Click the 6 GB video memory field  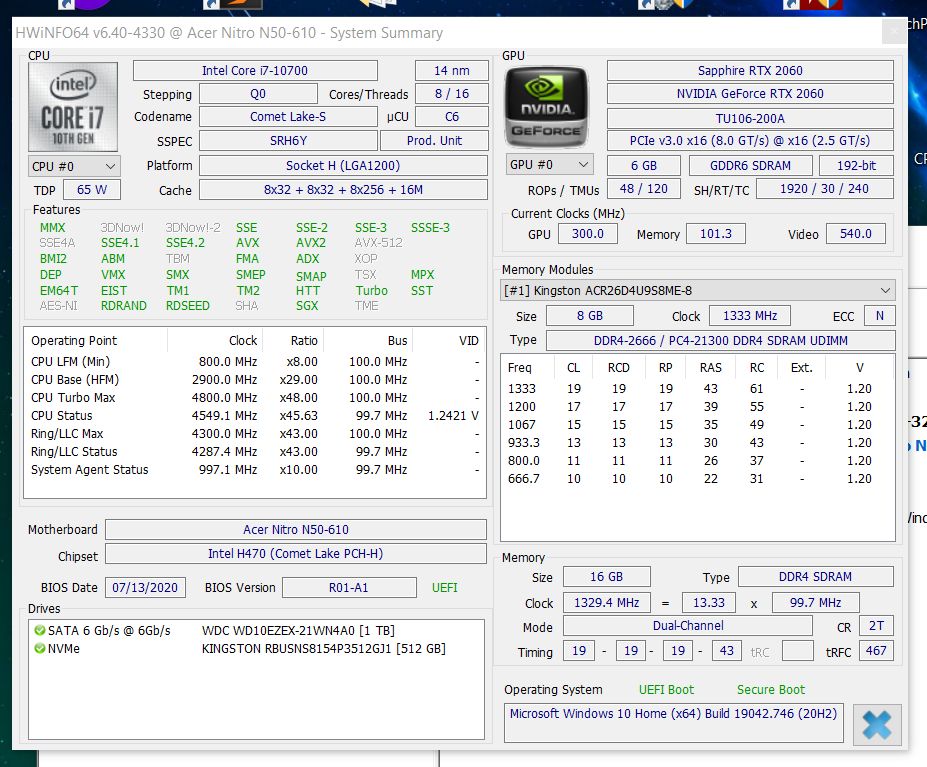click(644, 166)
